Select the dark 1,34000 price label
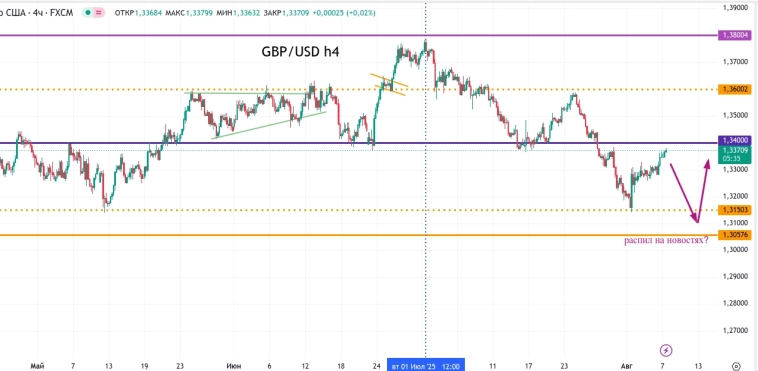This screenshot has height=371, width=758. [735, 140]
